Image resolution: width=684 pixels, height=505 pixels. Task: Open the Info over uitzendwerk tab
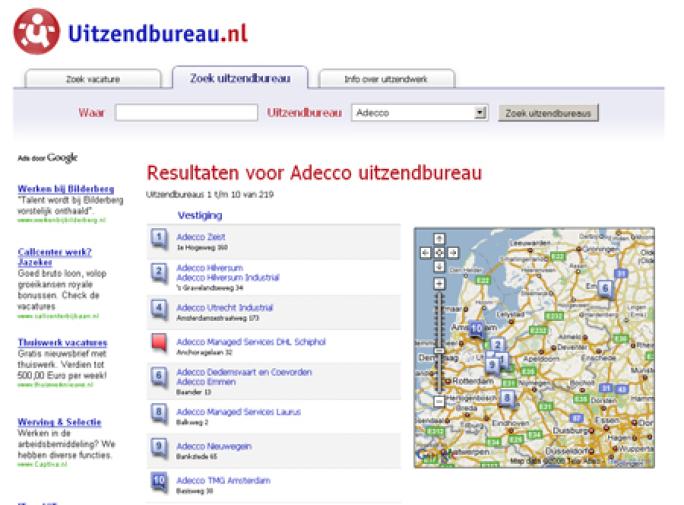[385, 79]
